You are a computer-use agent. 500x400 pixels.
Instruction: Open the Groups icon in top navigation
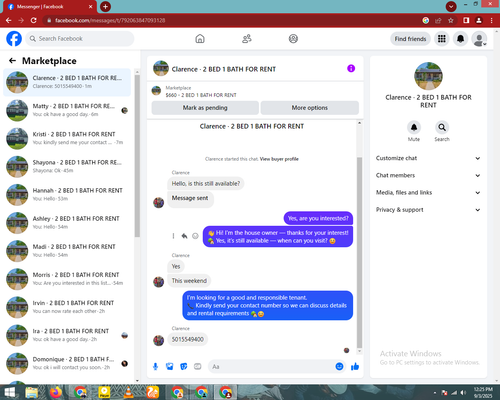(293, 39)
